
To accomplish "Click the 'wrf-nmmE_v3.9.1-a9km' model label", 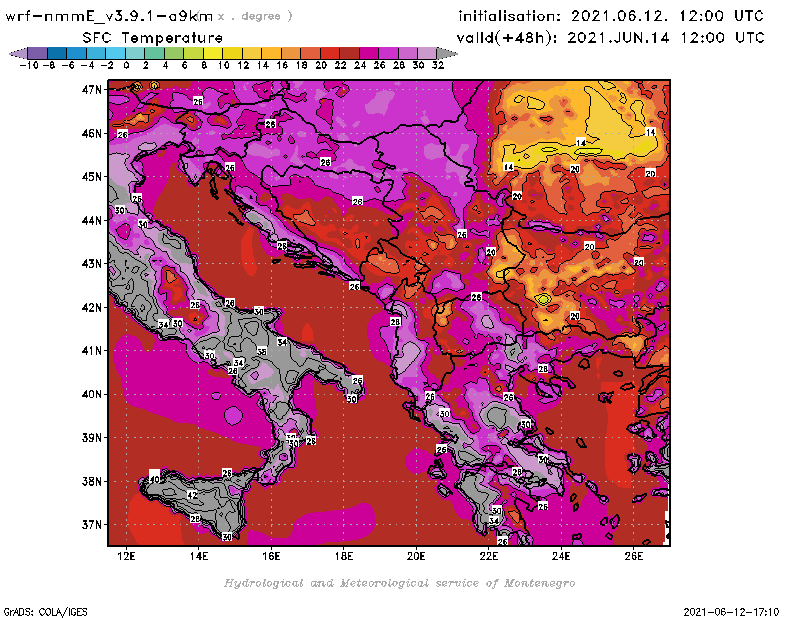I will pyautogui.click(x=109, y=16).
